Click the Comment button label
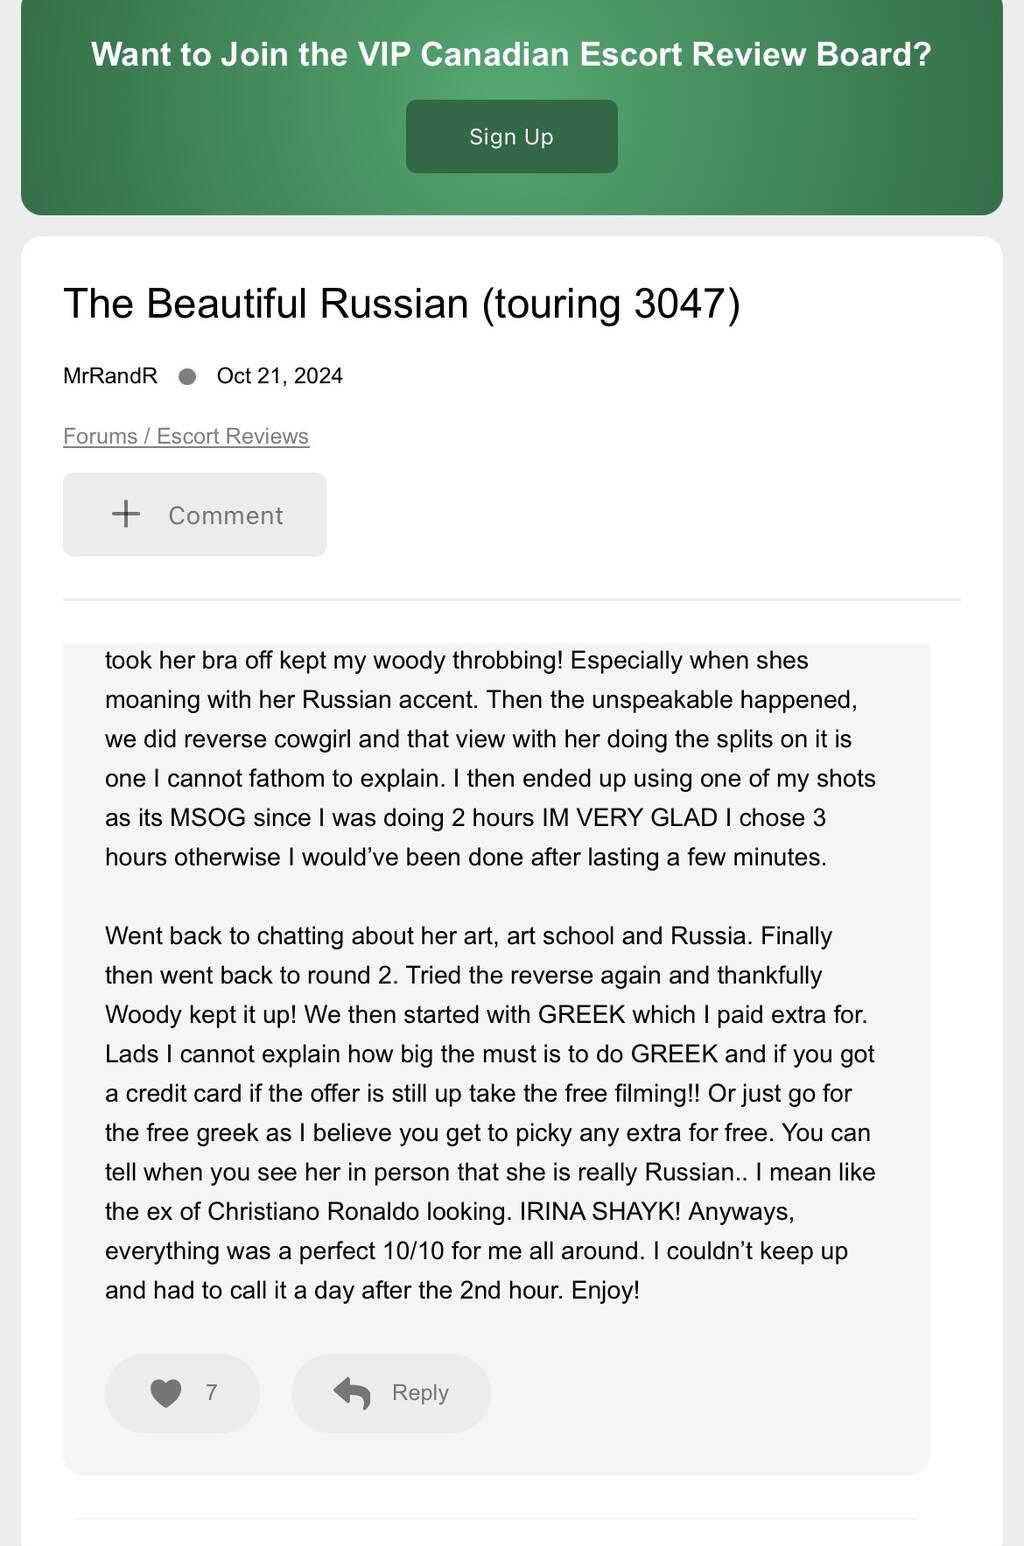Viewport: 1024px width, 1546px height. [x=225, y=515]
